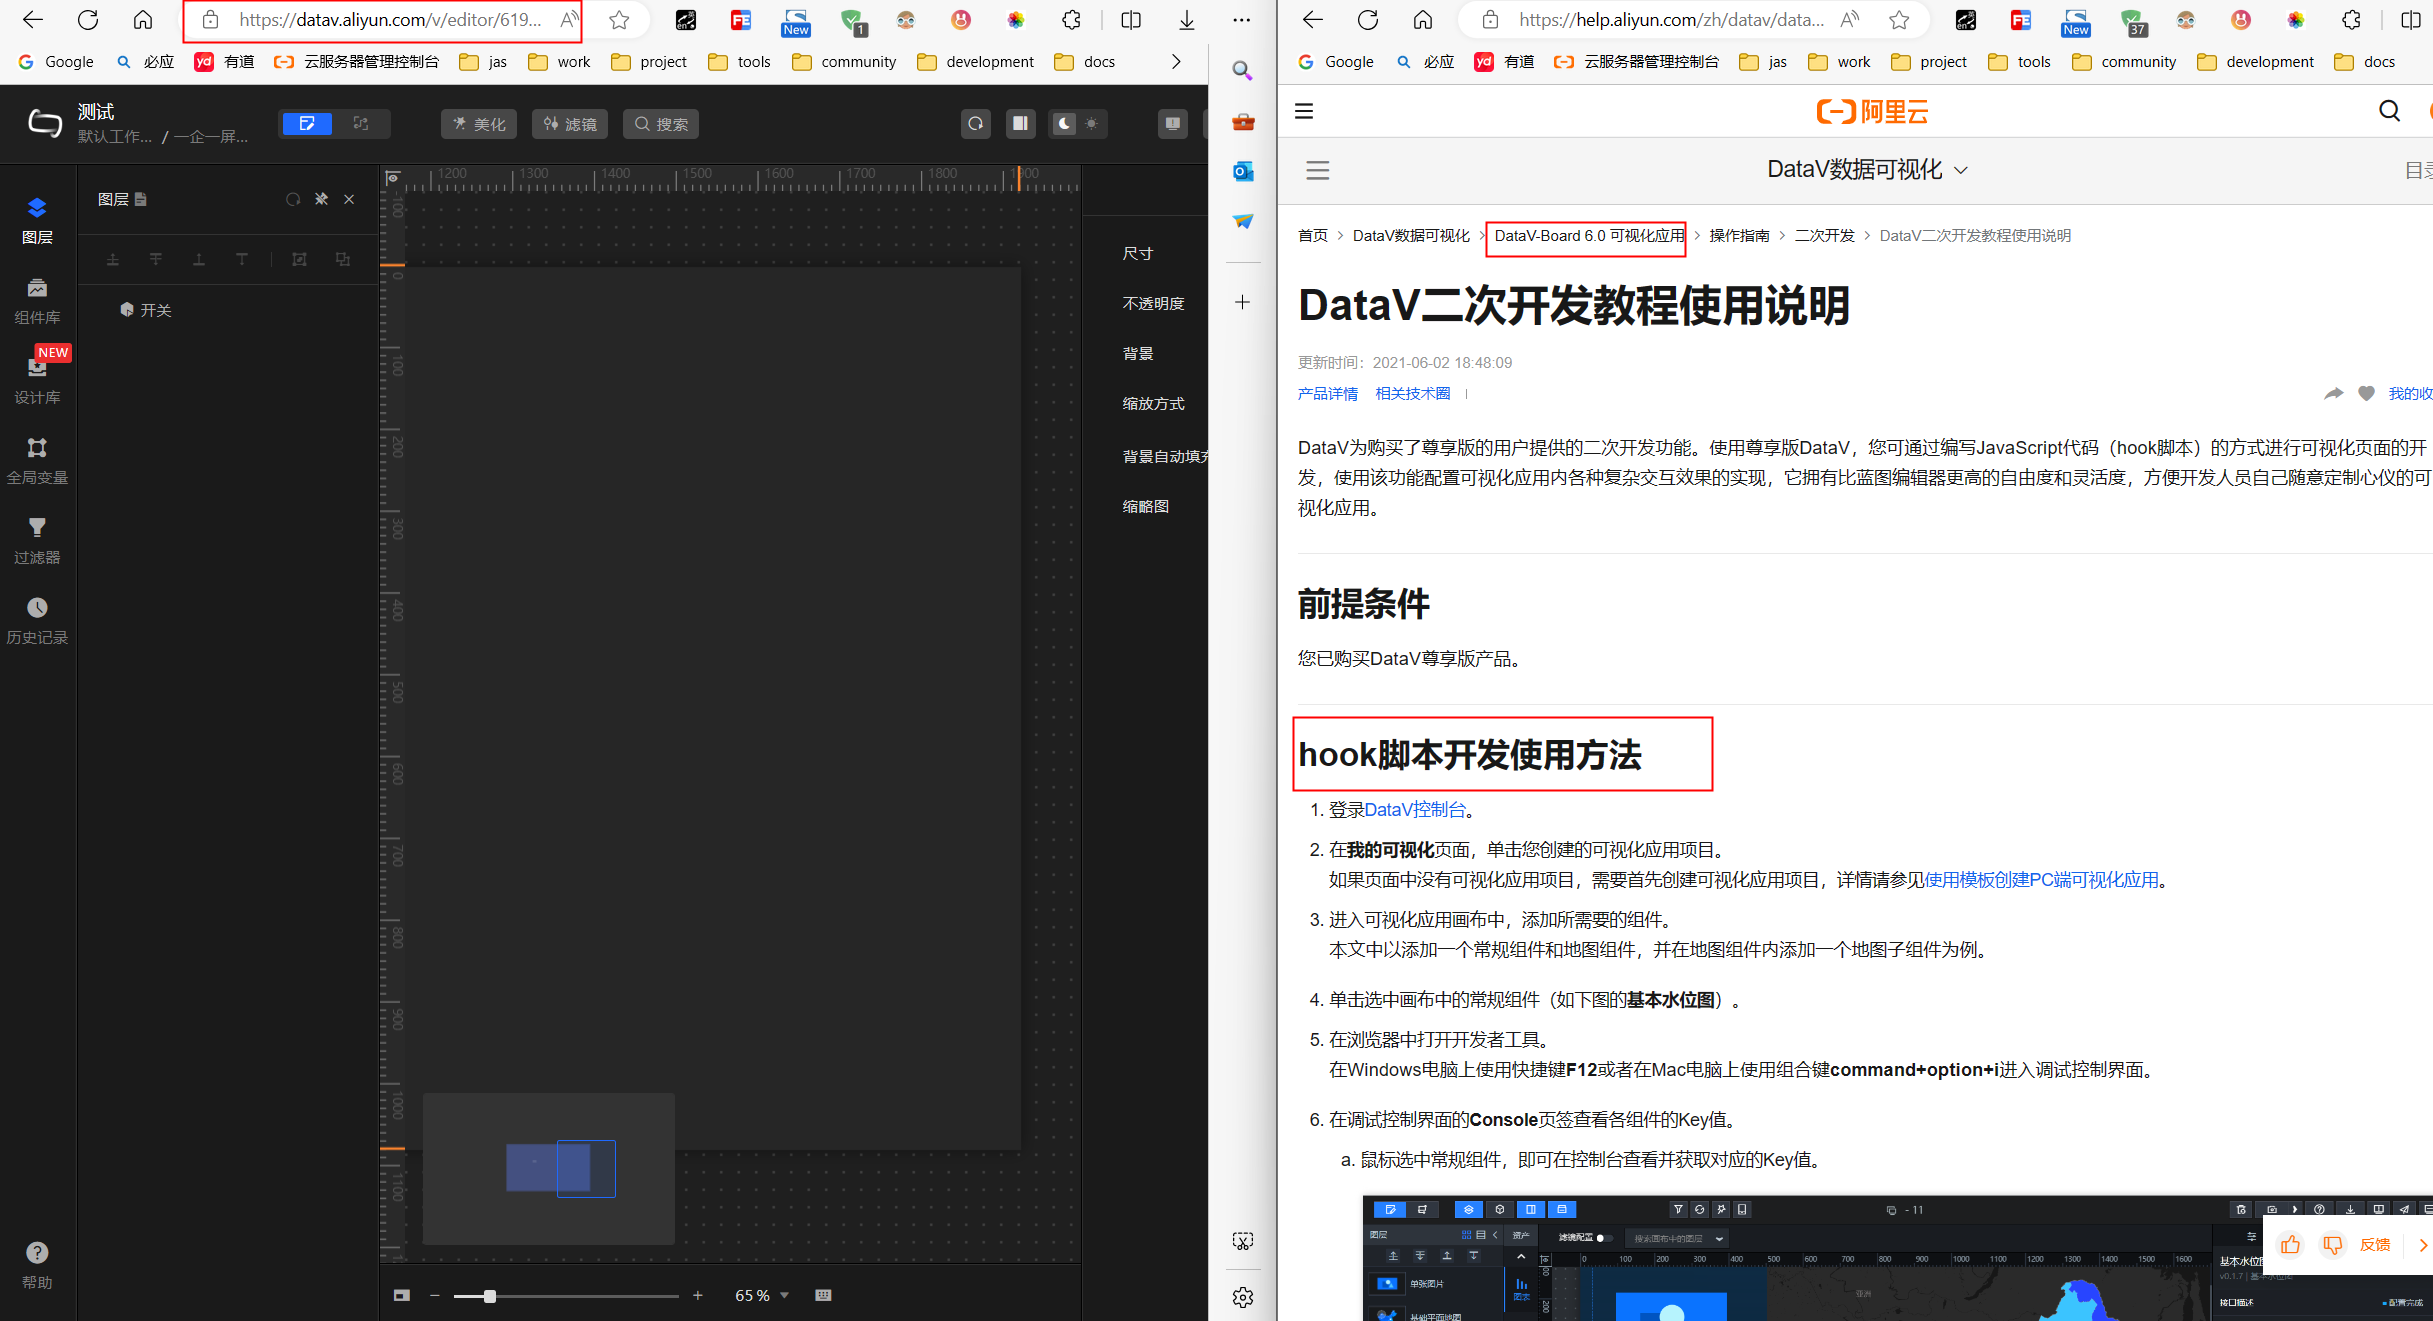Switch editor to light theme (sun)

click(x=1092, y=123)
